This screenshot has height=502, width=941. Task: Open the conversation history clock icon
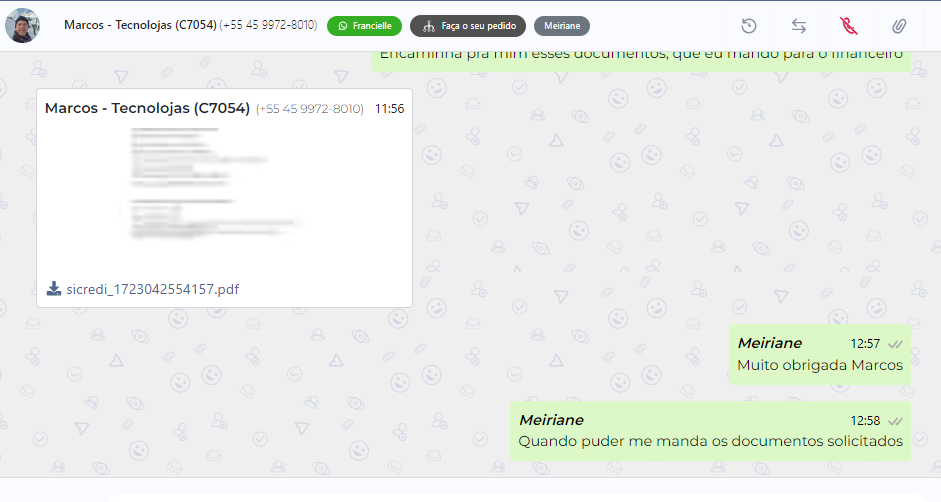pyautogui.click(x=748, y=26)
